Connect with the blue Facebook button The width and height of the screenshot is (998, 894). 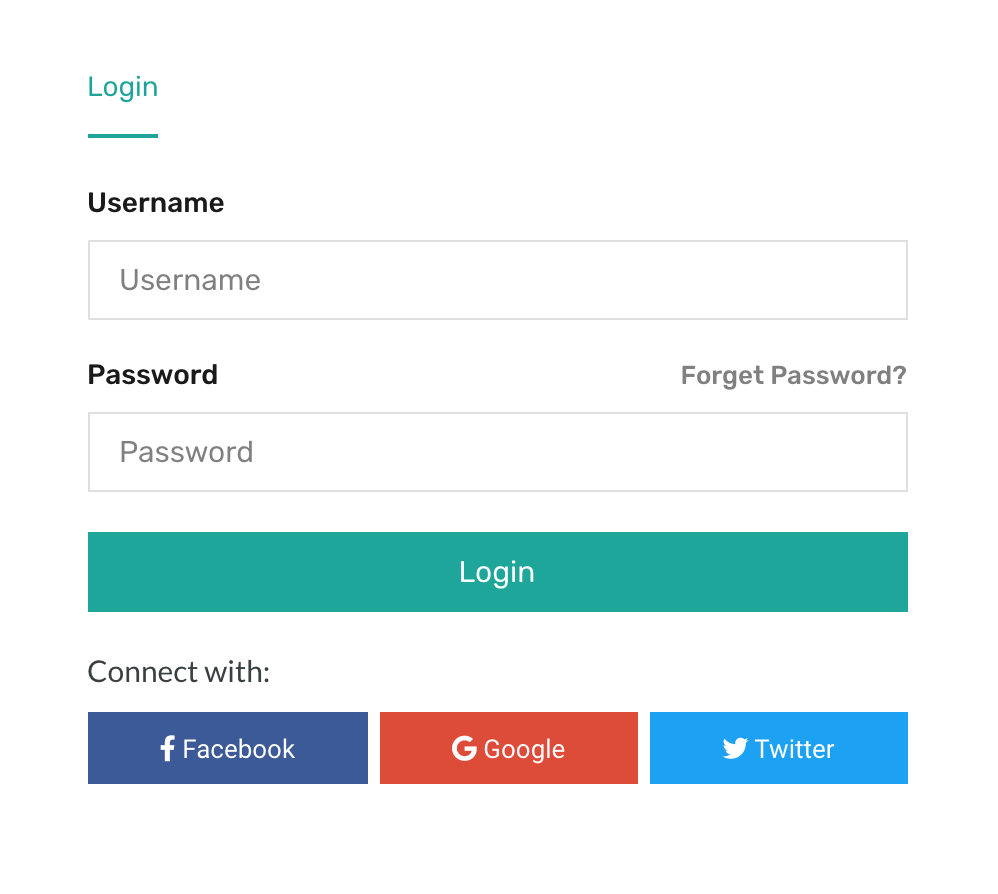(x=228, y=748)
